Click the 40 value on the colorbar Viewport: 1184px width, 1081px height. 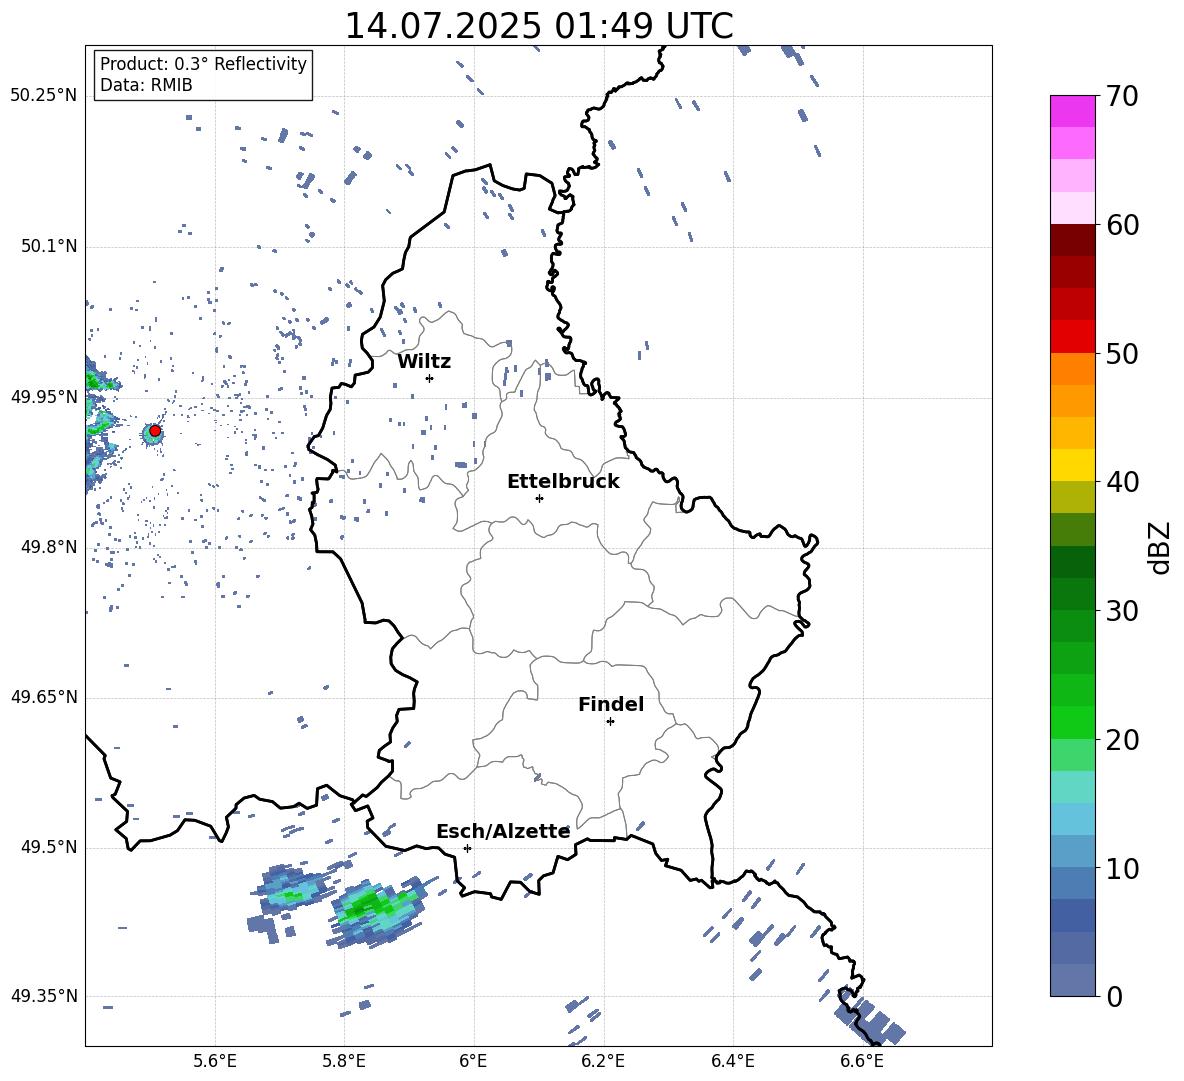(1122, 482)
